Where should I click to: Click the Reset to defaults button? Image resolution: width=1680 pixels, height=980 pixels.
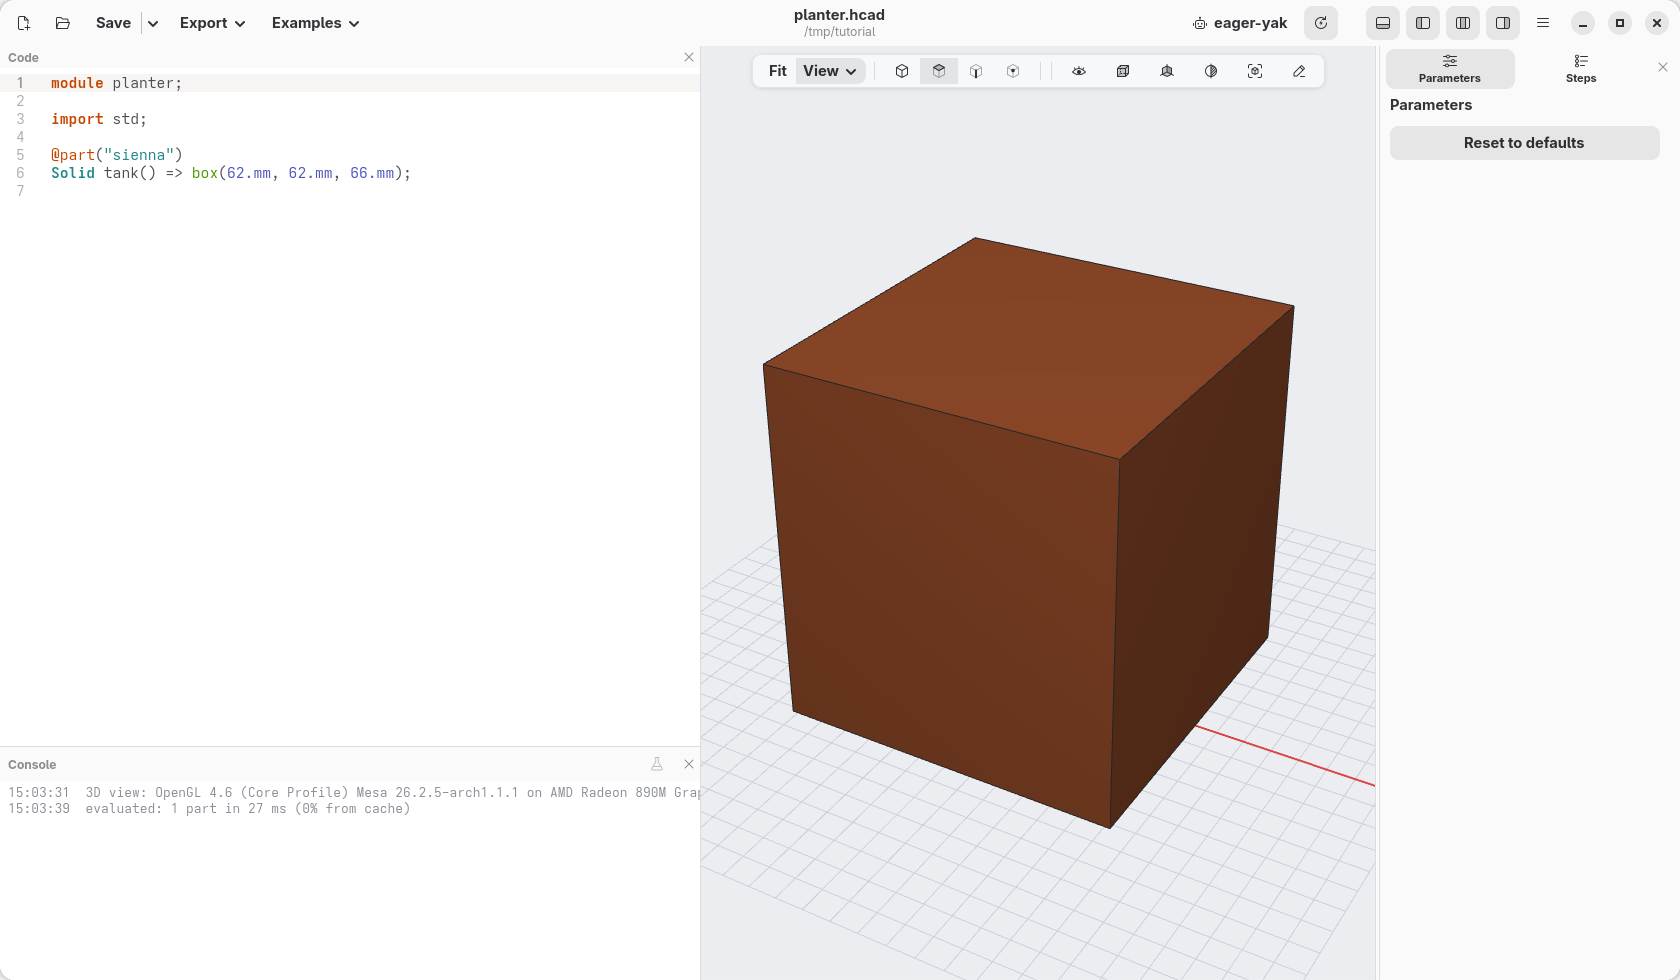(x=1524, y=143)
